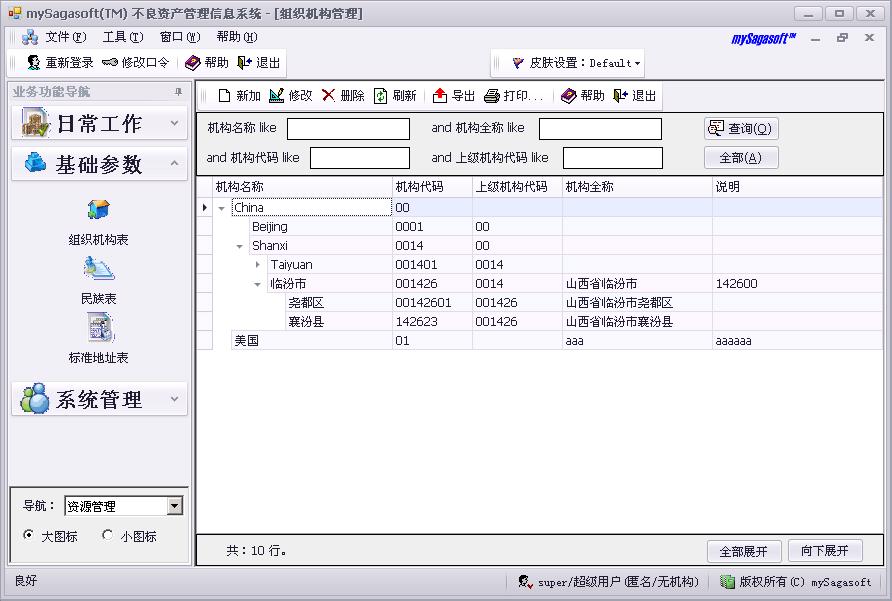Expand the System Management (系统管理) chevron
Viewport: 892px width, 601px height.
click(x=175, y=399)
